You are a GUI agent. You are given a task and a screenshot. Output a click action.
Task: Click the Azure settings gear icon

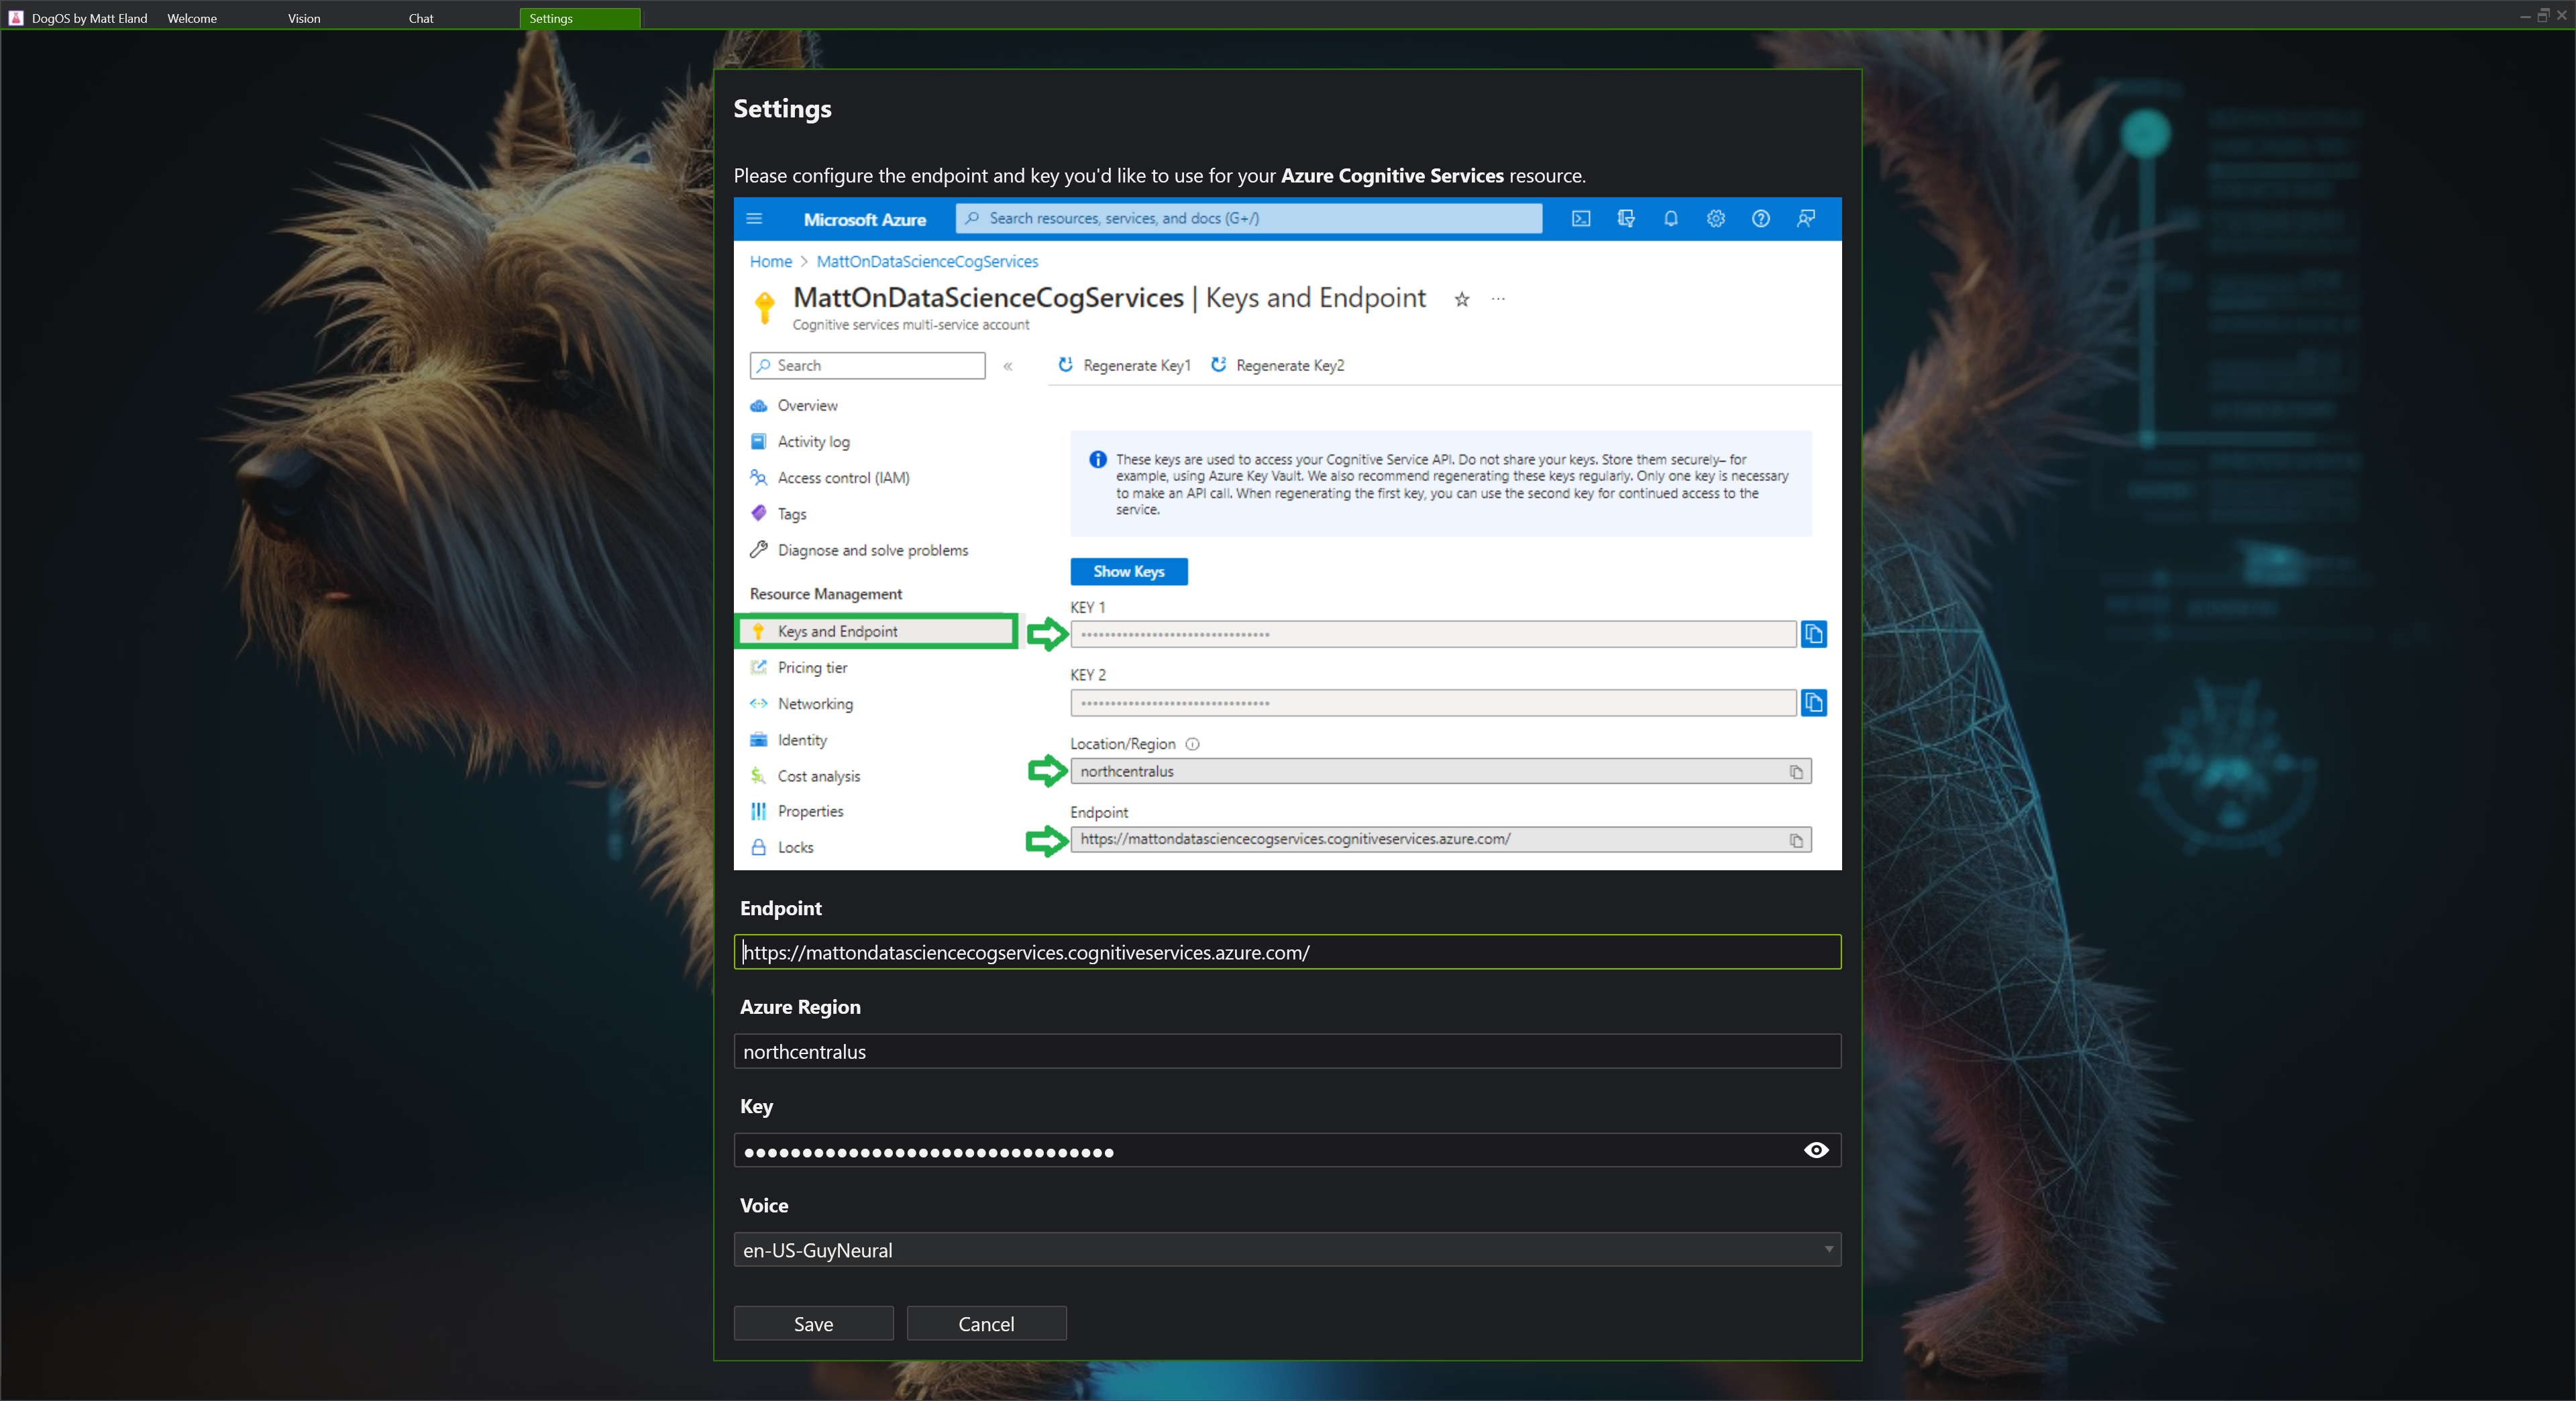[1715, 218]
